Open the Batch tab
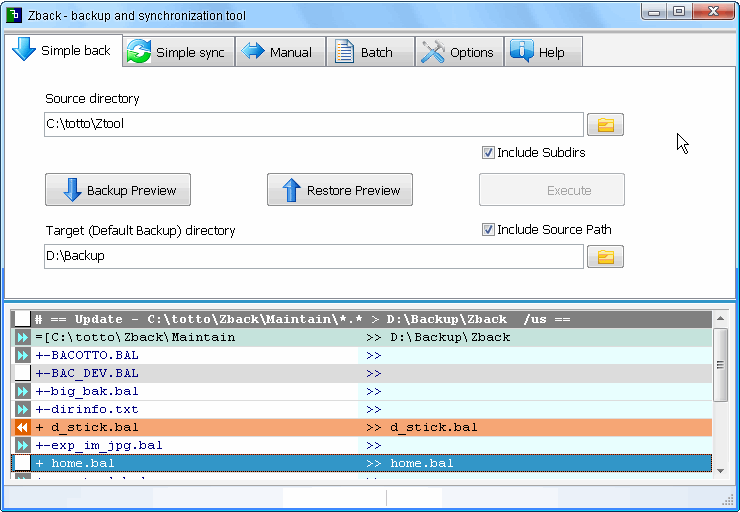This screenshot has height=512, width=740. (x=369, y=52)
